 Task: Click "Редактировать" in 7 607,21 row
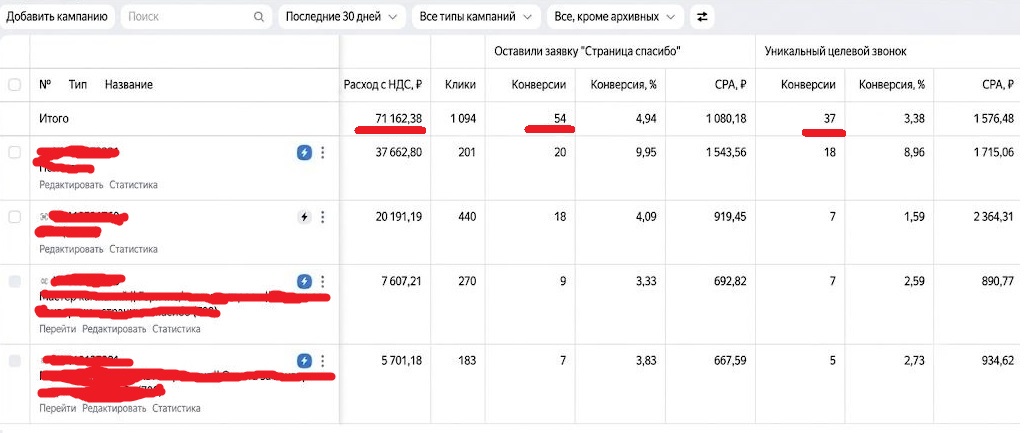[114, 329]
